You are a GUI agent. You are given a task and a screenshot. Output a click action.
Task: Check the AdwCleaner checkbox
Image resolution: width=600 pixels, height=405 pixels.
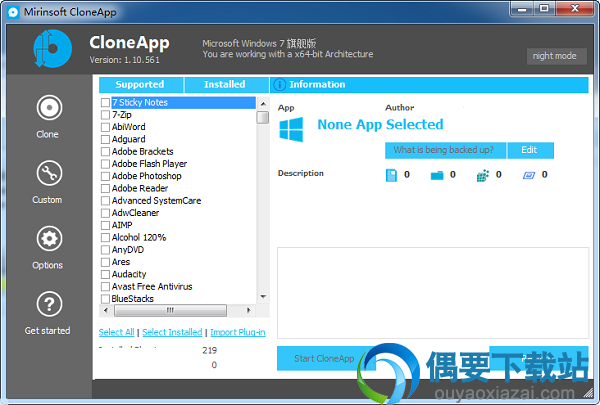tap(105, 213)
